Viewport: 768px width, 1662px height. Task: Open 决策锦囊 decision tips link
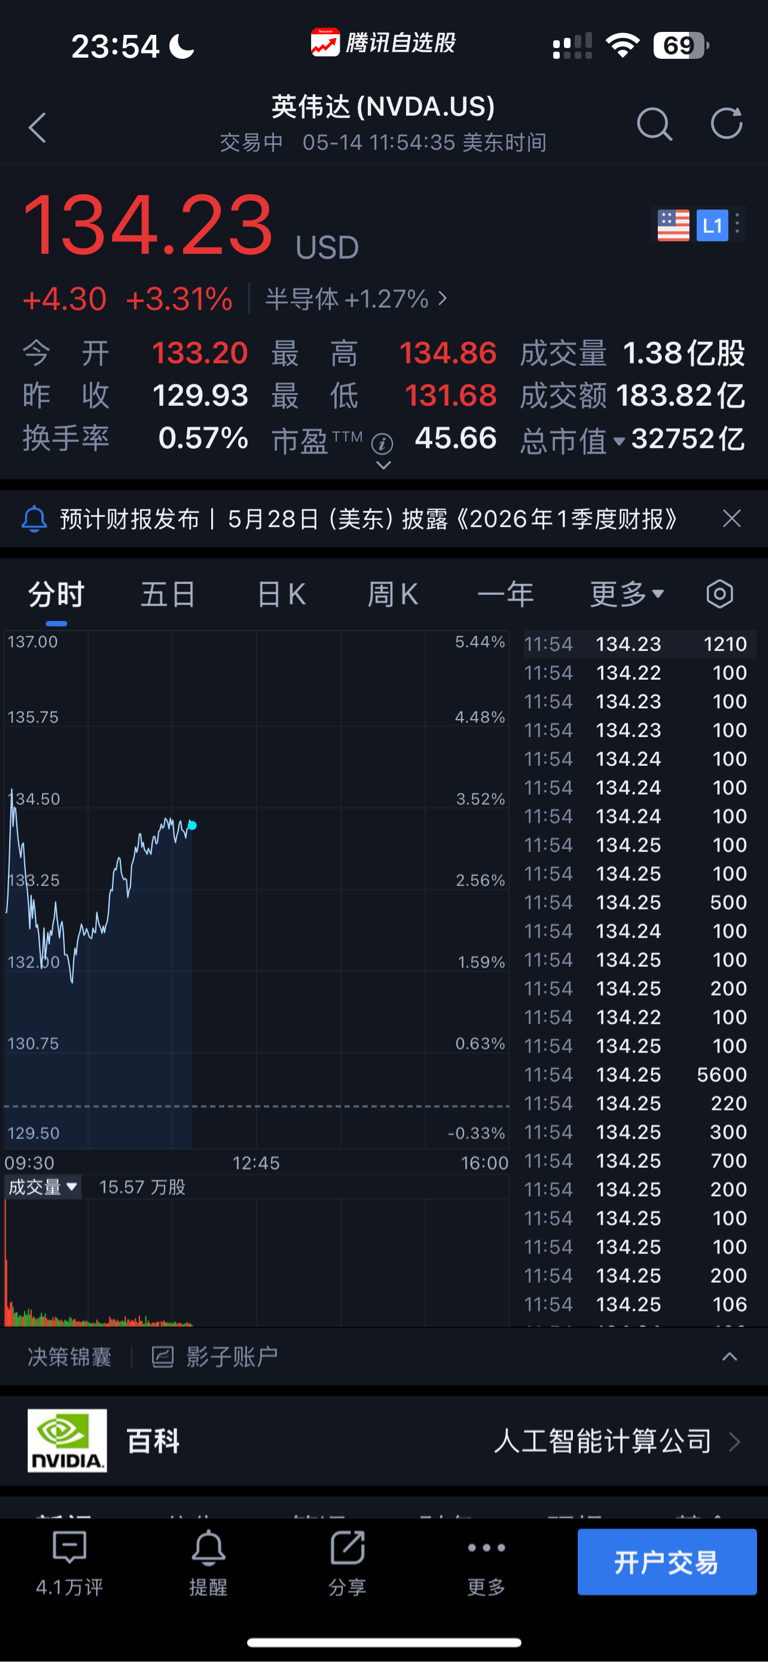pos(69,1357)
